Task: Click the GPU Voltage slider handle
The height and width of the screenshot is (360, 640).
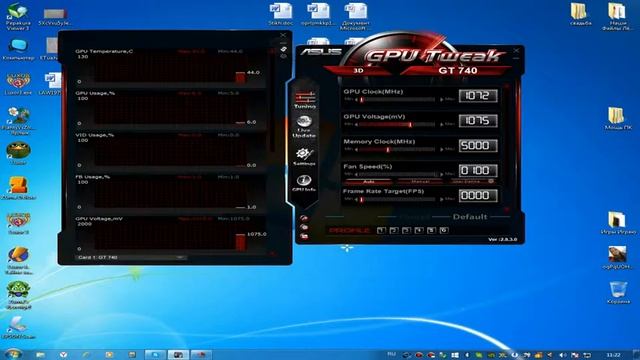Action: pyautogui.click(x=410, y=124)
